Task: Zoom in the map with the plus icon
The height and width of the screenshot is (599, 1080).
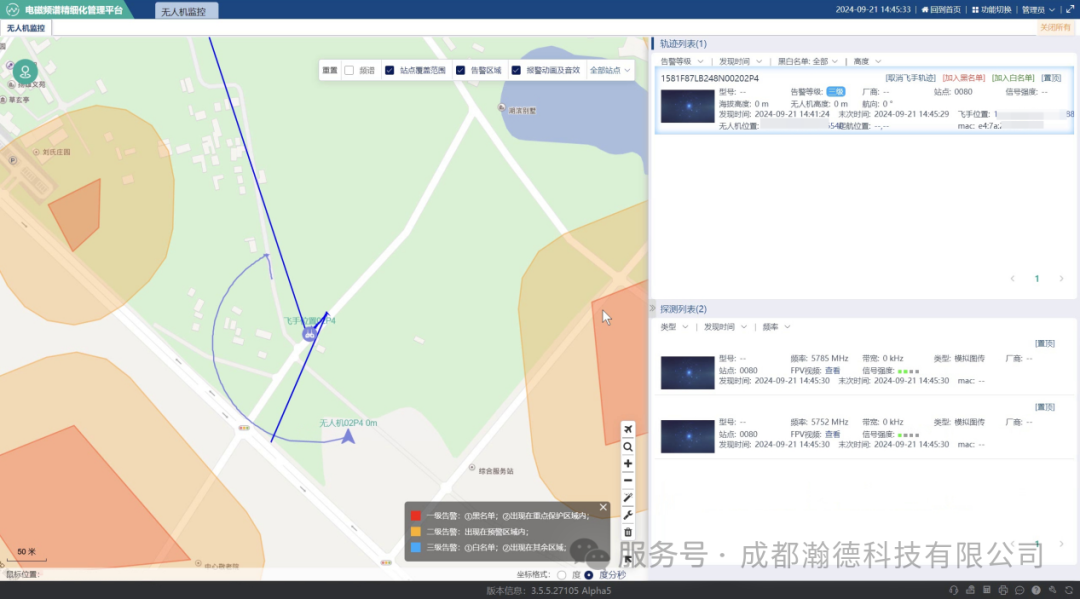Action: [627, 463]
